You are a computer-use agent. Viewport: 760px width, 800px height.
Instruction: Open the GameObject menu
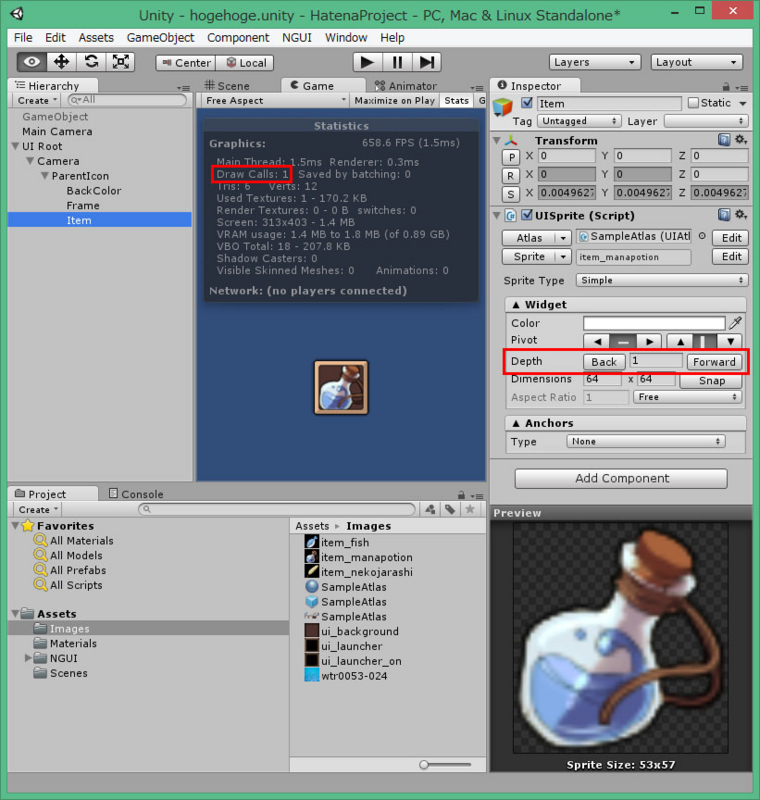pyautogui.click(x=161, y=38)
